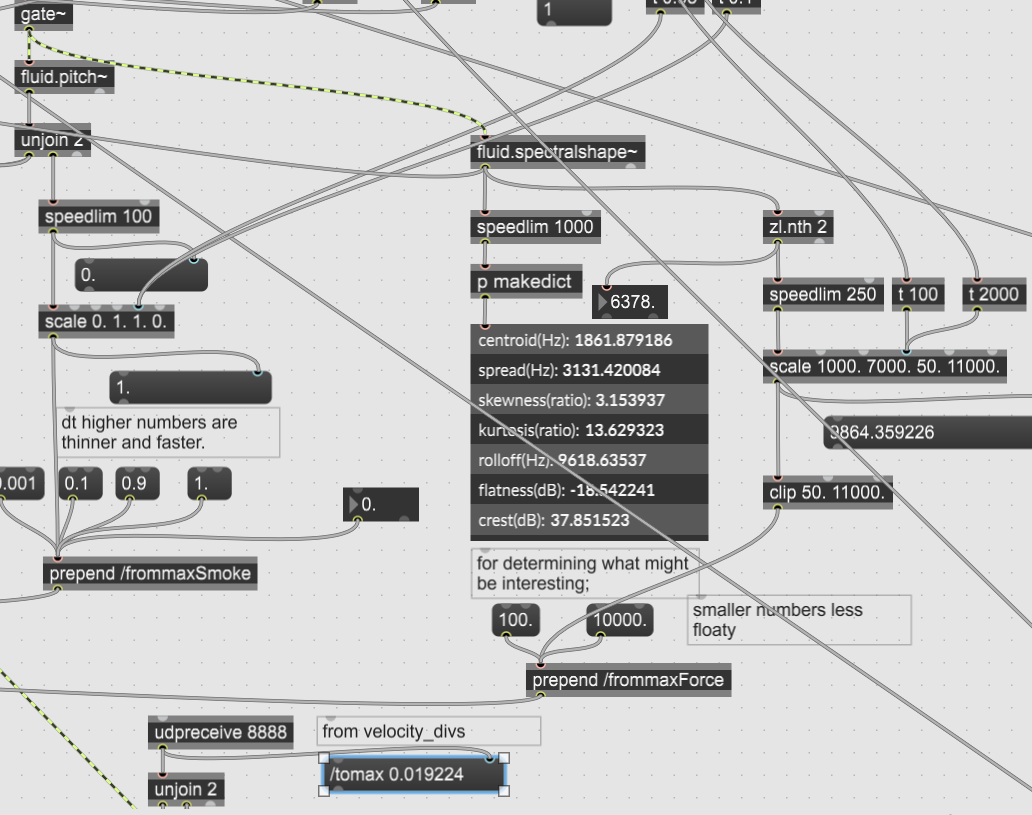Click the 'p makedict' subpatcher object
This screenshot has height=815, width=1032.
click(x=525, y=282)
